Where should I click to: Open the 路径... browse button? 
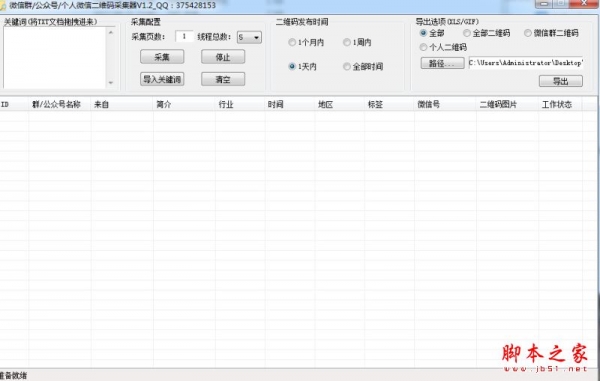point(442,63)
